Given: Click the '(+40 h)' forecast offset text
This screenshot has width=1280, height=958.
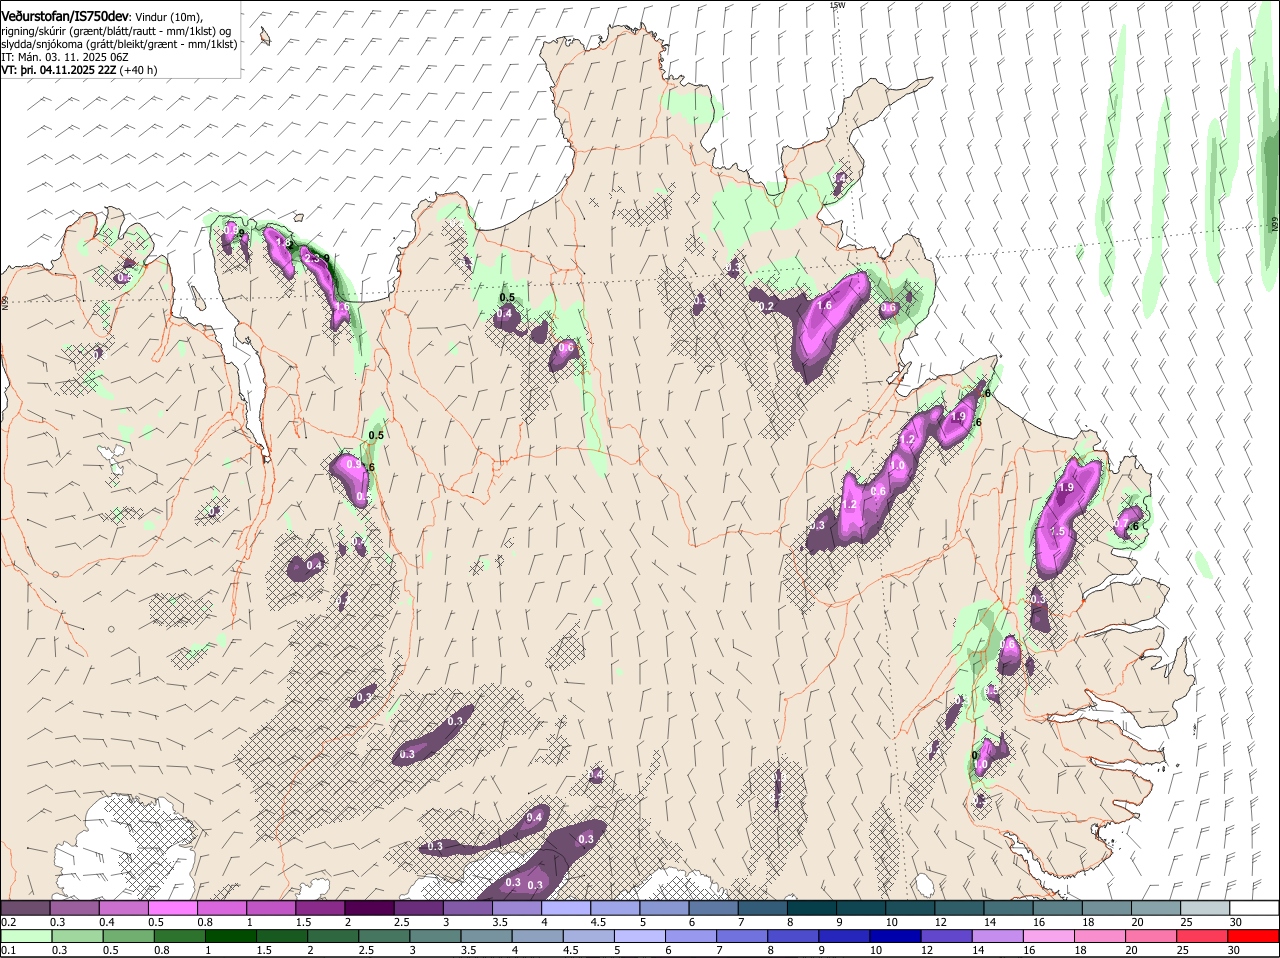Looking at the screenshot, I should tap(138, 71).
